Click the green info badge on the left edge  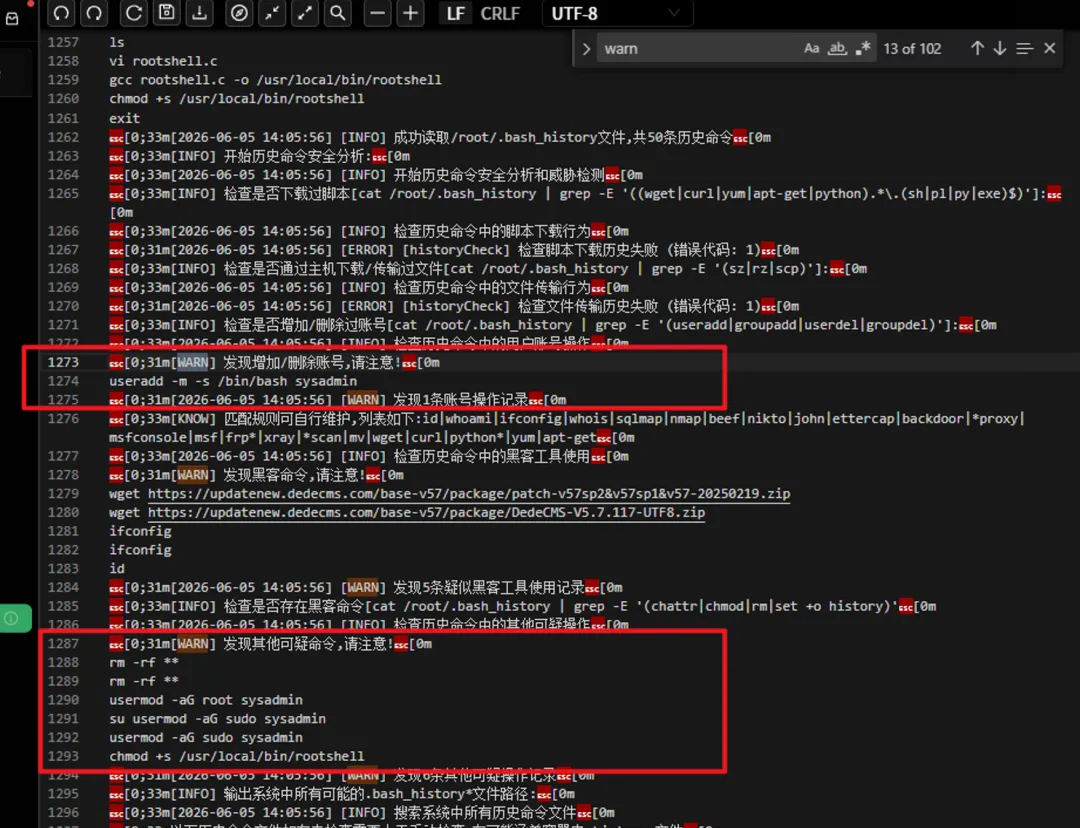coord(14,618)
